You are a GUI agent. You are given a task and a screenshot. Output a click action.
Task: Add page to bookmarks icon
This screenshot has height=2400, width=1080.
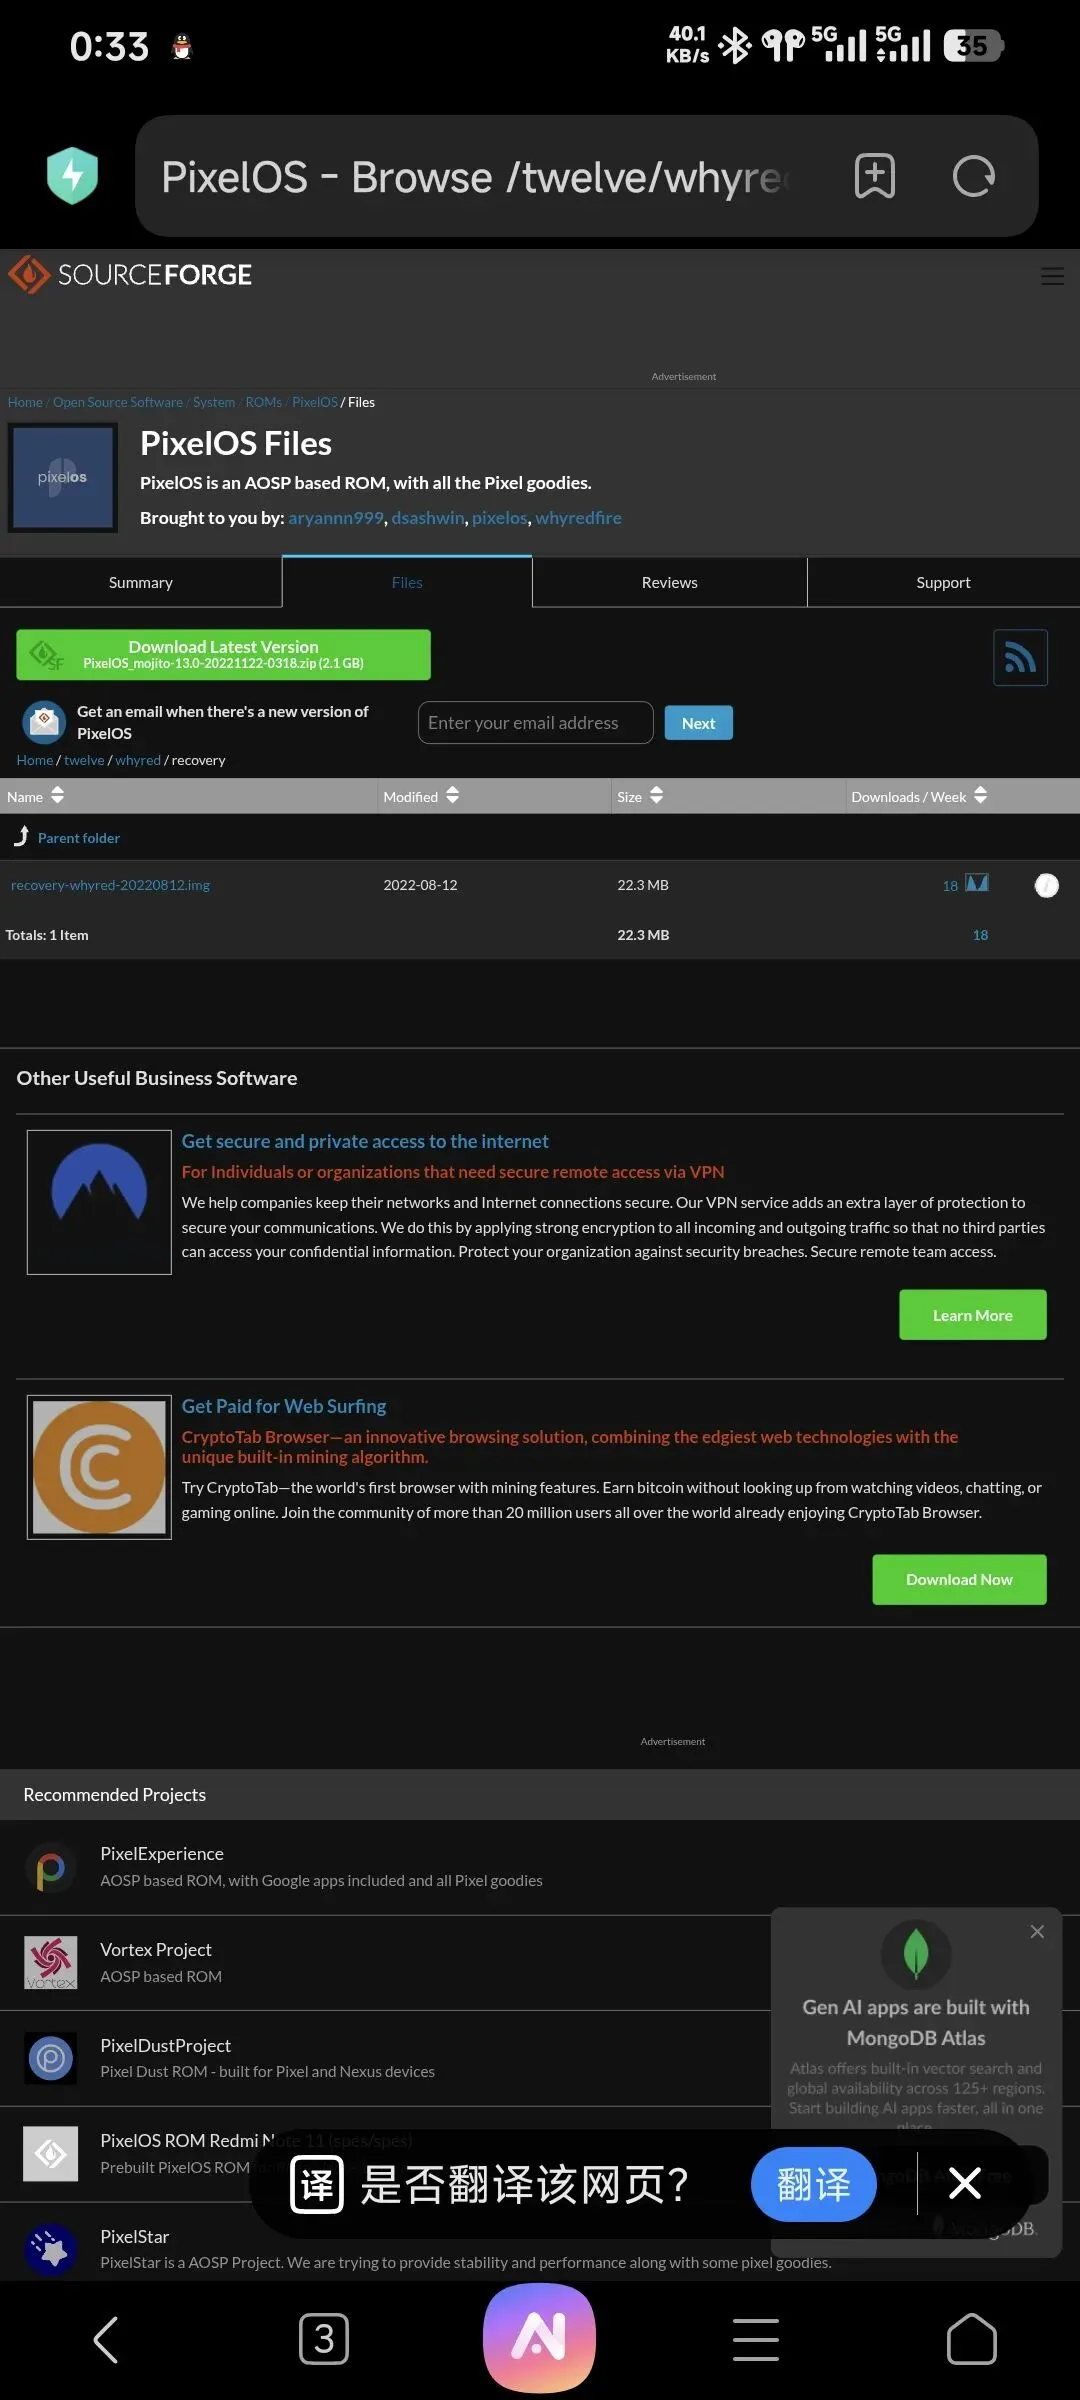coord(874,176)
